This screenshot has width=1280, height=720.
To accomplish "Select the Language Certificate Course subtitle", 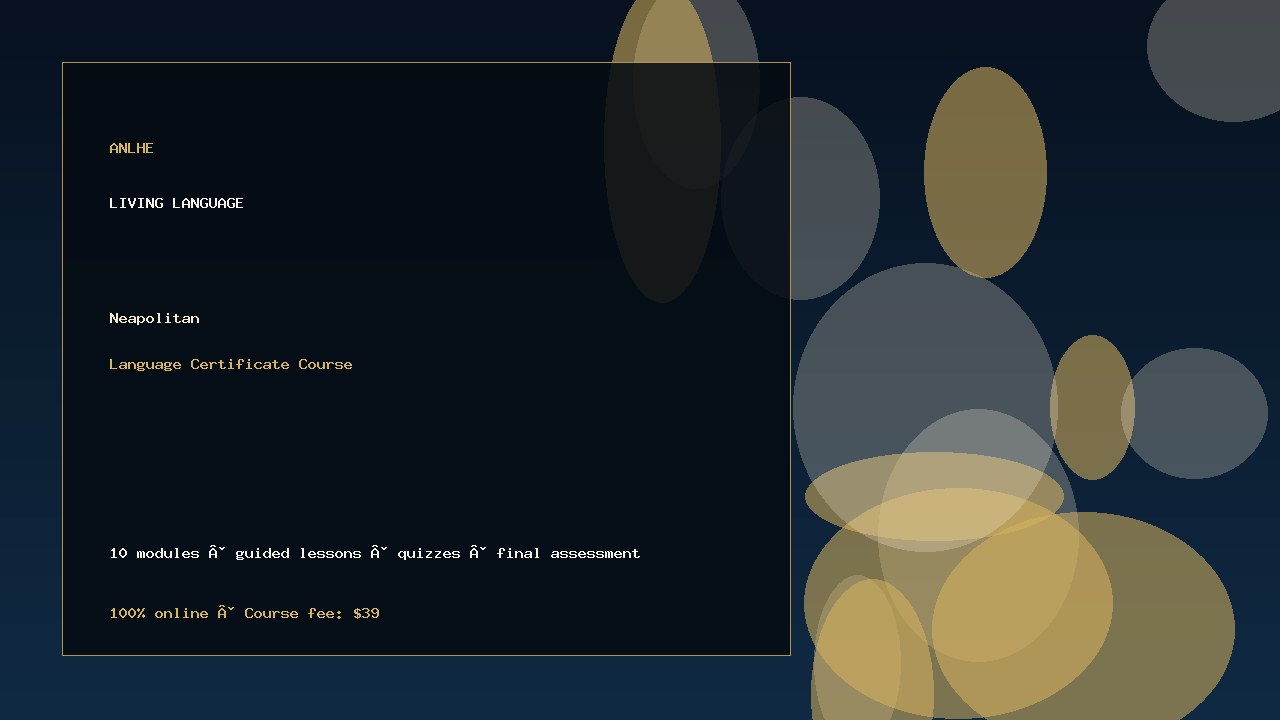I will click(231, 364).
